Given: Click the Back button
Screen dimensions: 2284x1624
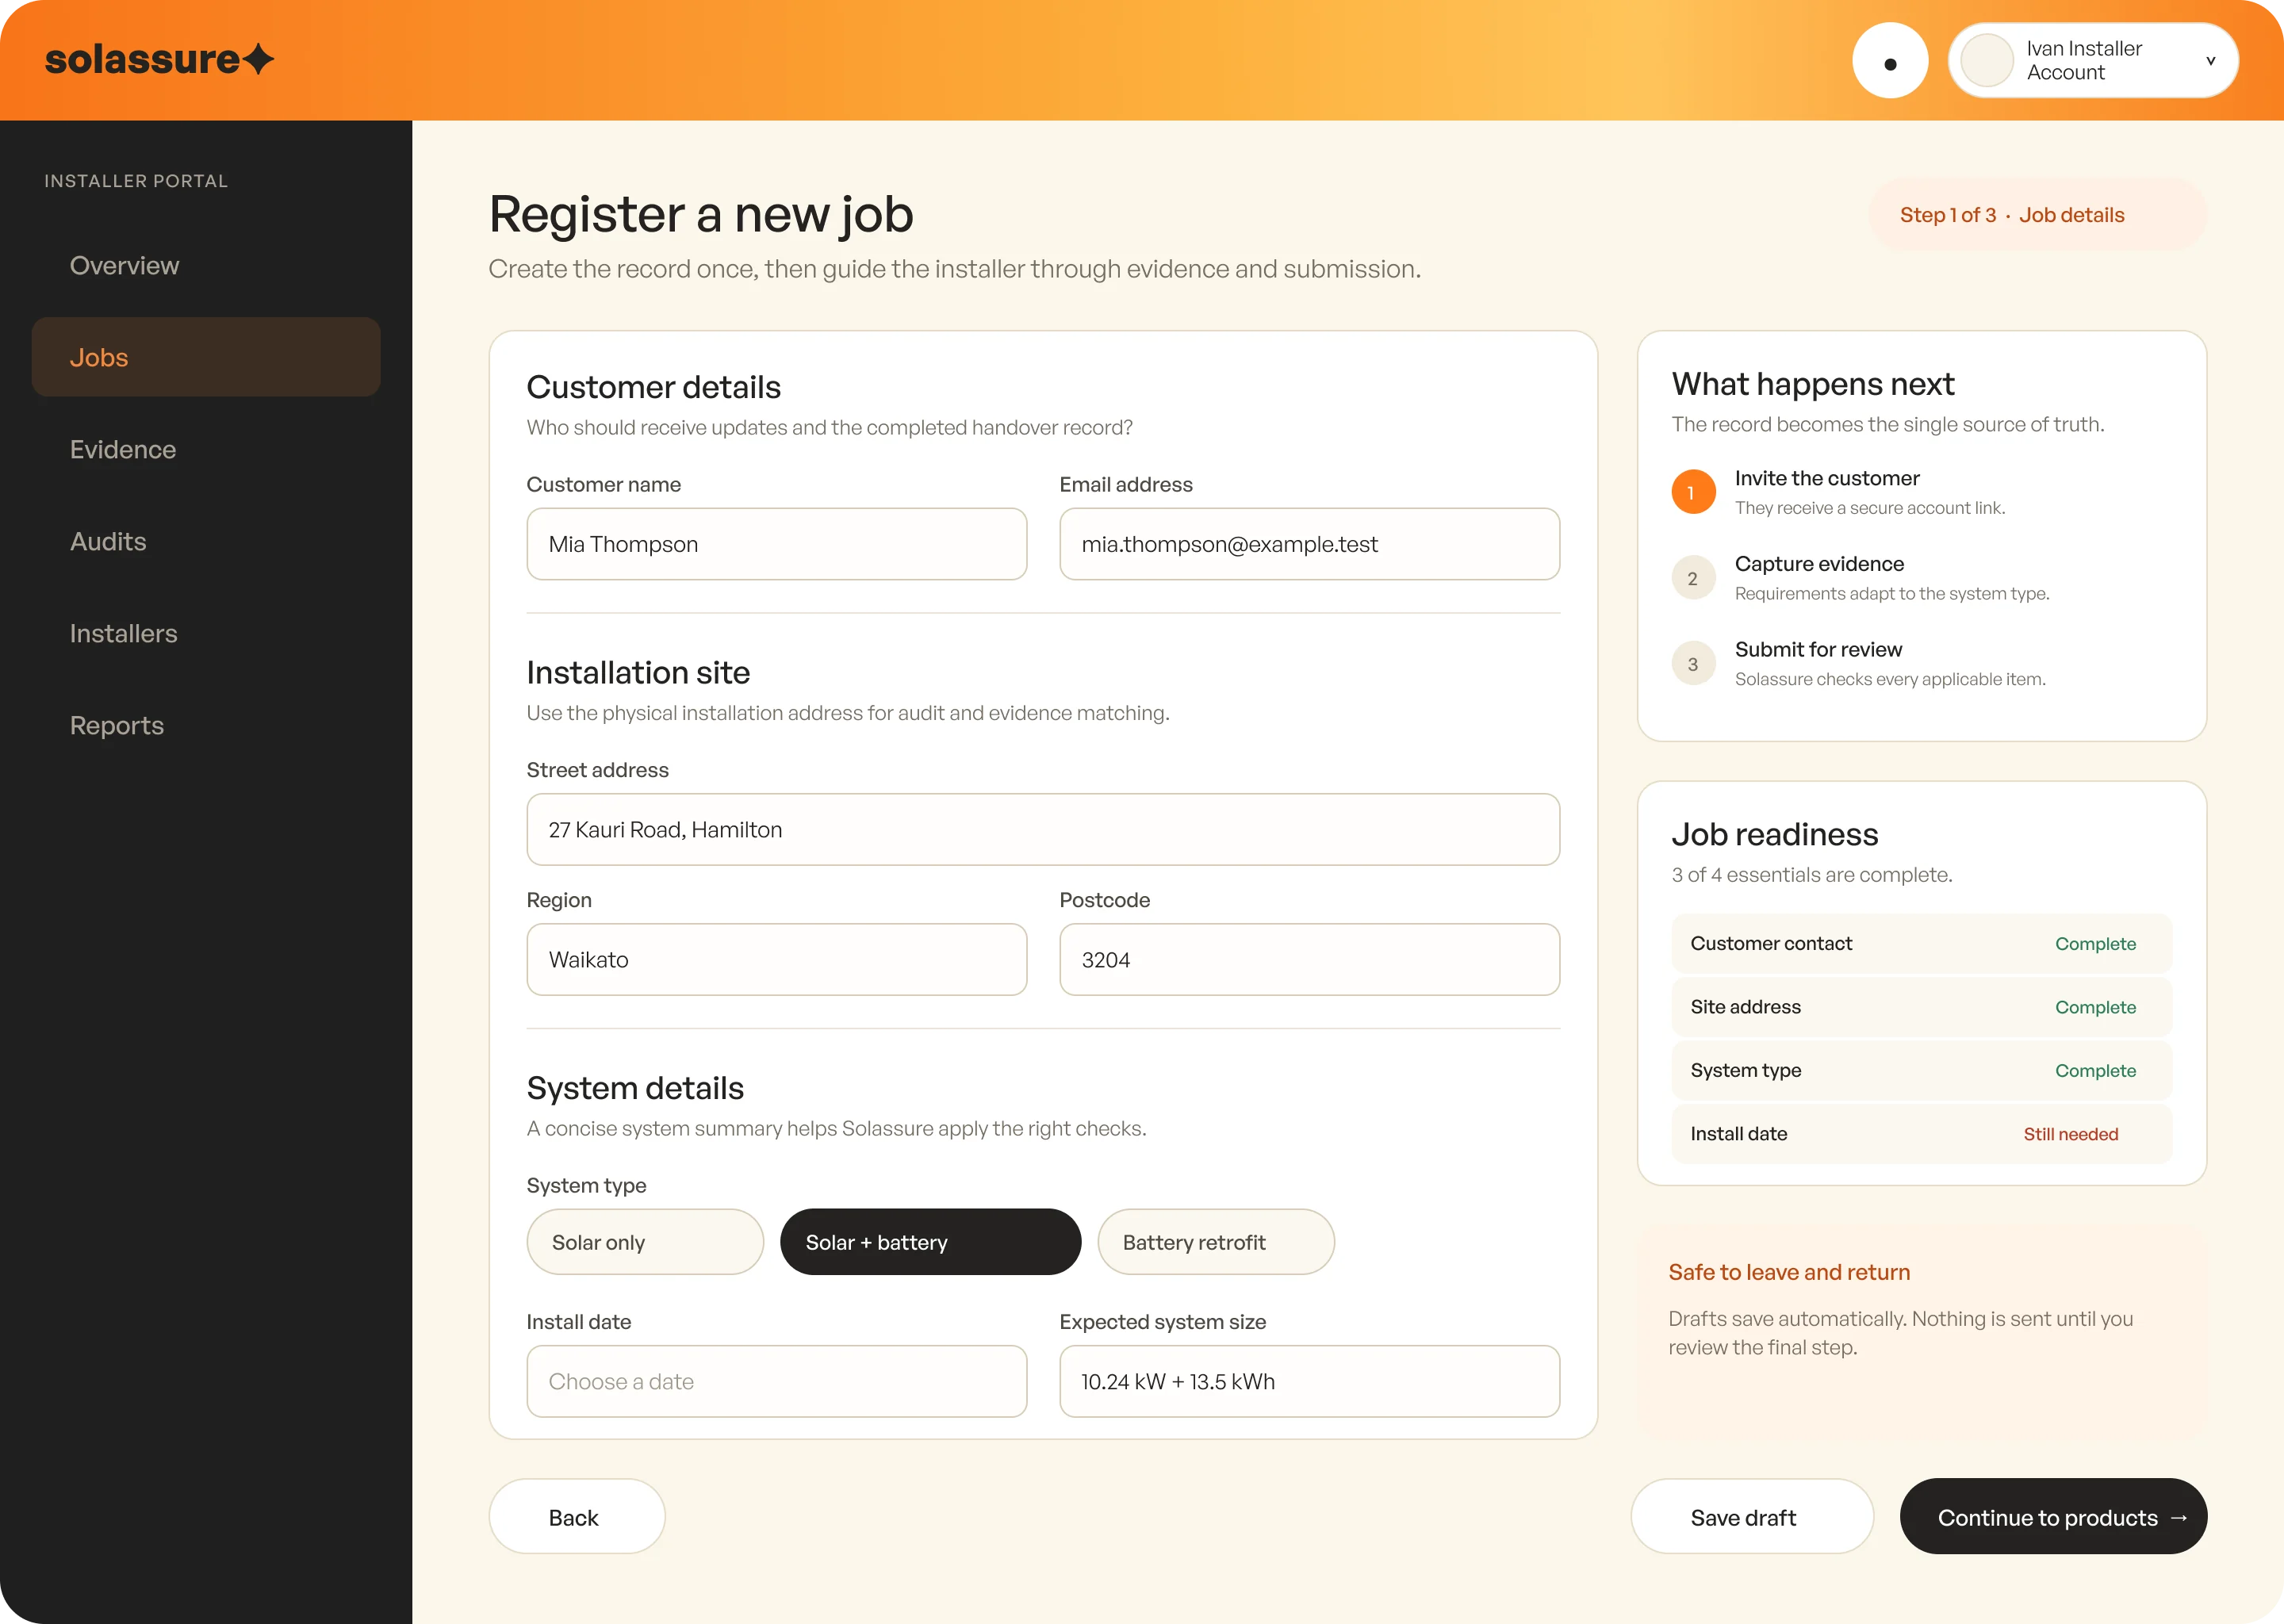Looking at the screenshot, I should [x=576, y=1517].
